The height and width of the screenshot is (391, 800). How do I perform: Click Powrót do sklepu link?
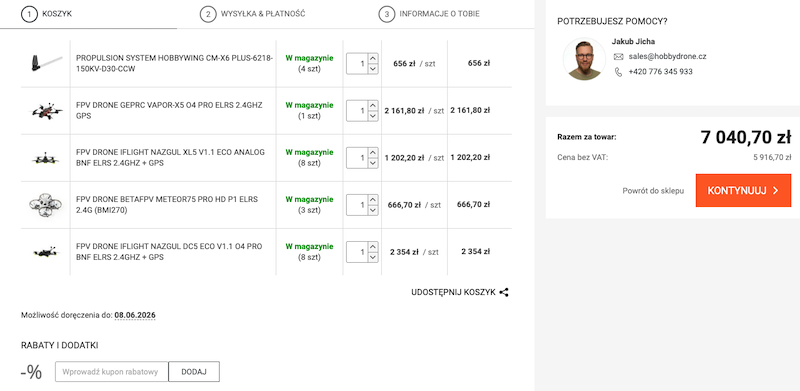click(x=653, y=191)
